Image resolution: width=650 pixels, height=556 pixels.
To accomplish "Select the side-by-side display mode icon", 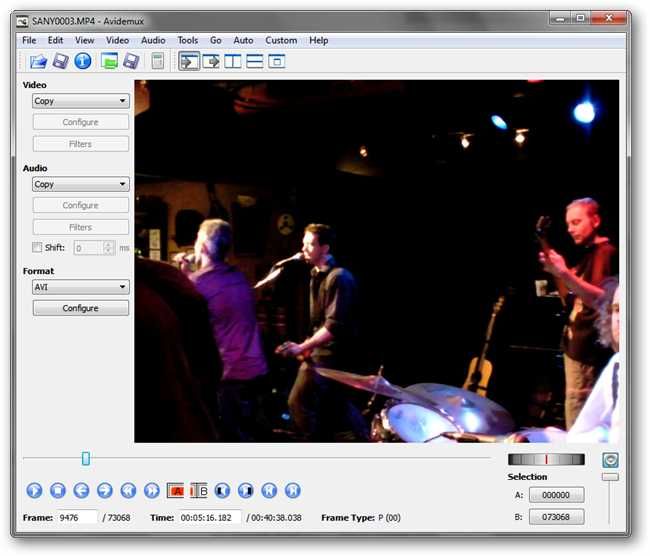I will point(233,61).
